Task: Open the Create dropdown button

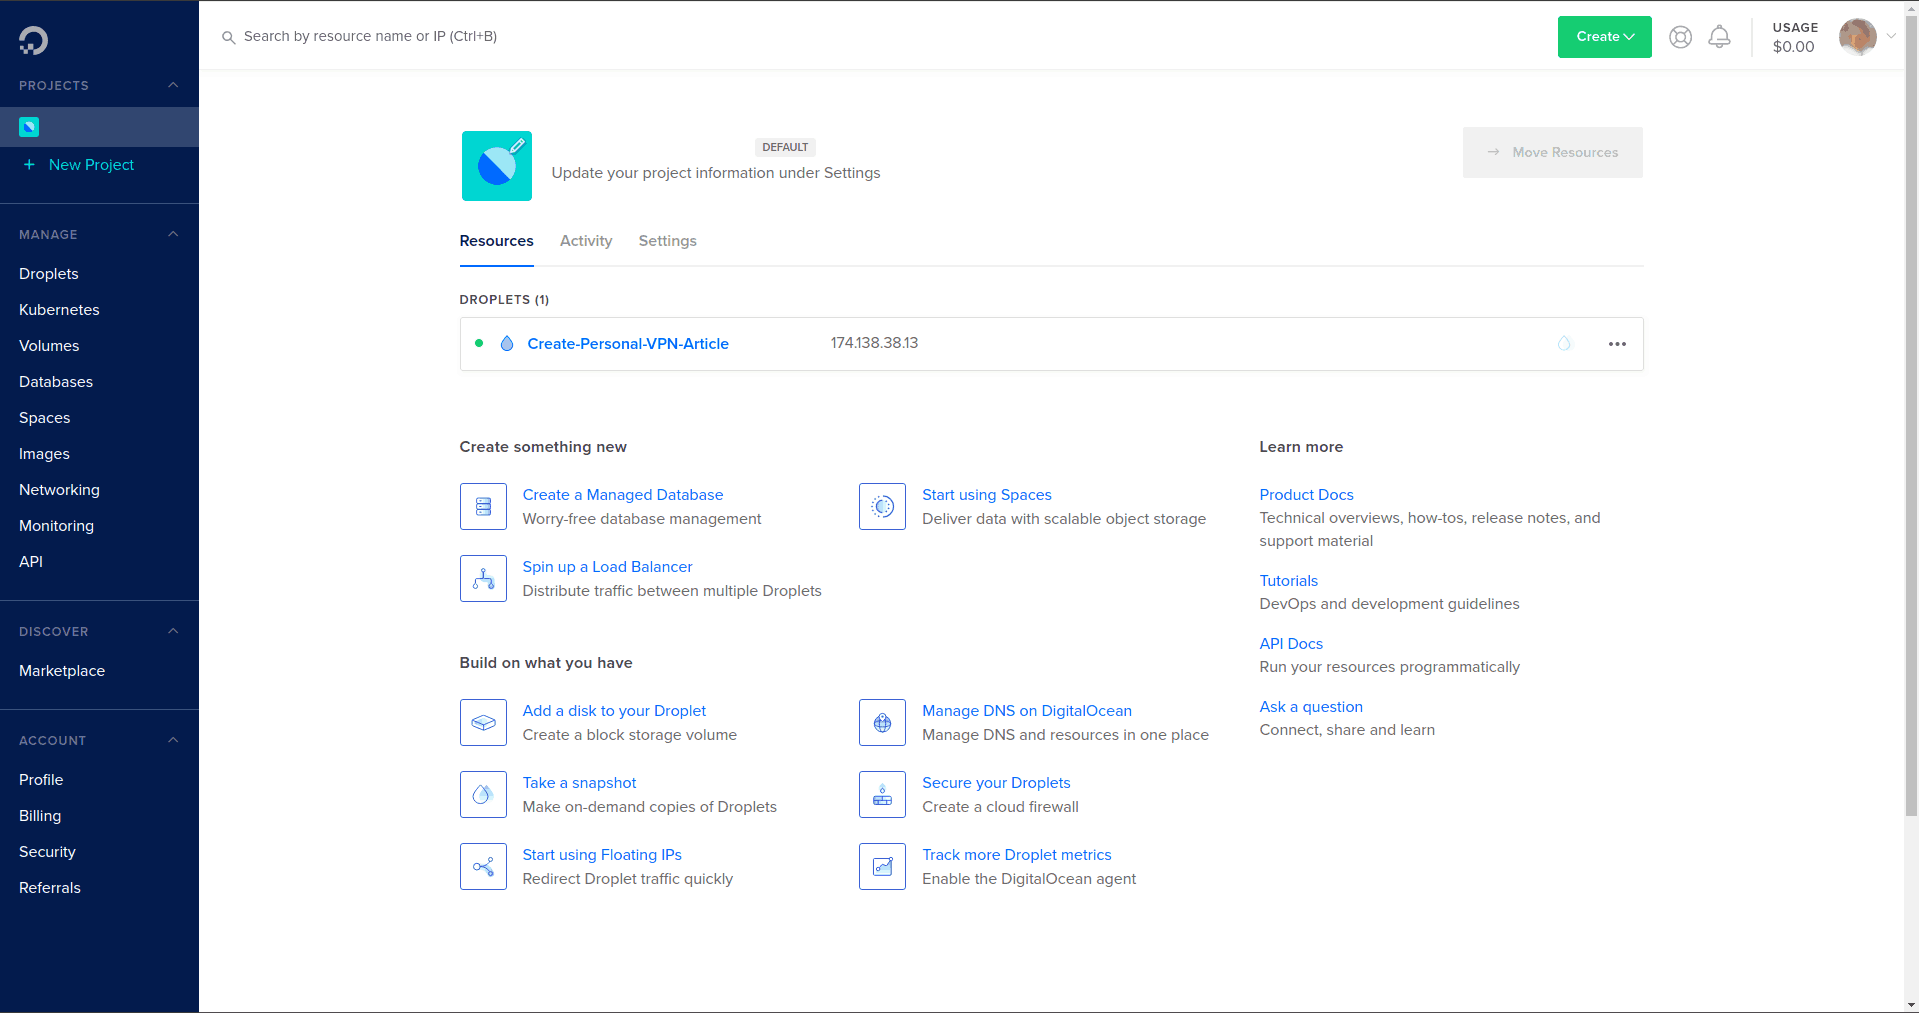Action: 1604,37
